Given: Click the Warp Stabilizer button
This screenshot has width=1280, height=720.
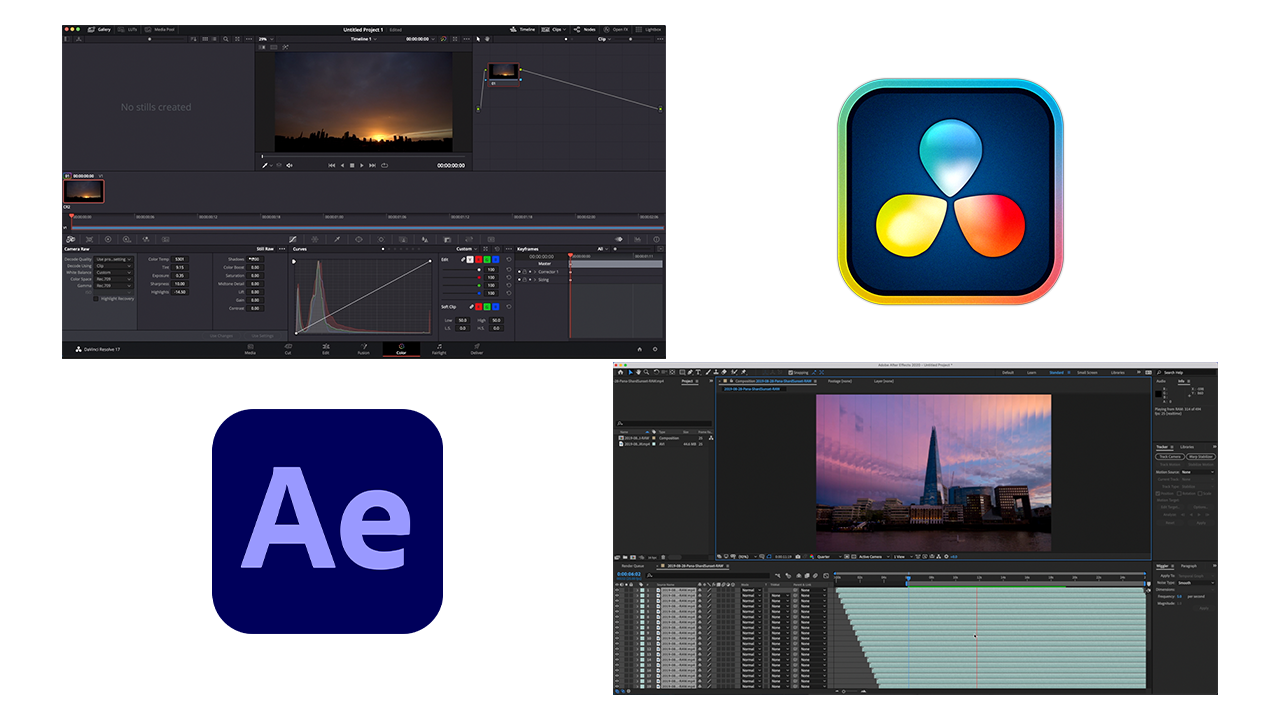Looking at the screenshot, I should tap(1200, 456).
